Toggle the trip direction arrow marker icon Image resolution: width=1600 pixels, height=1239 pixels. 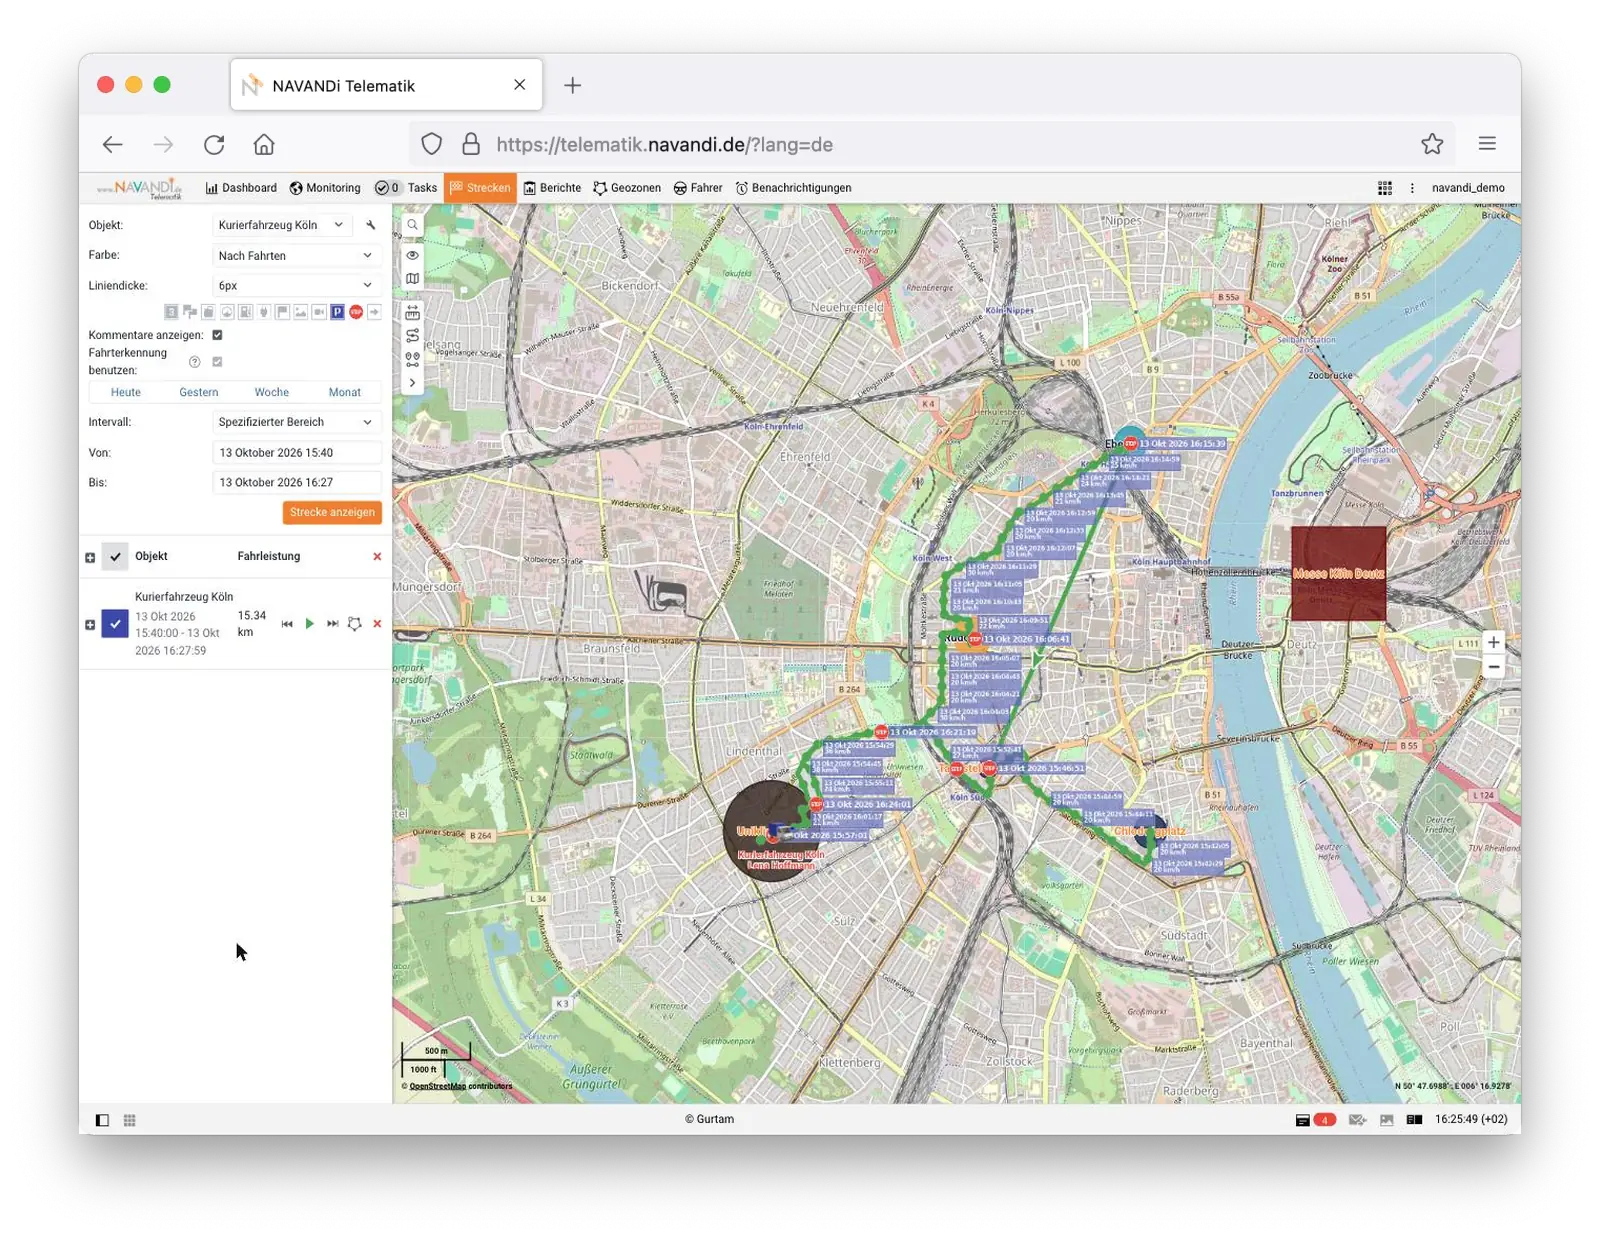374,312
